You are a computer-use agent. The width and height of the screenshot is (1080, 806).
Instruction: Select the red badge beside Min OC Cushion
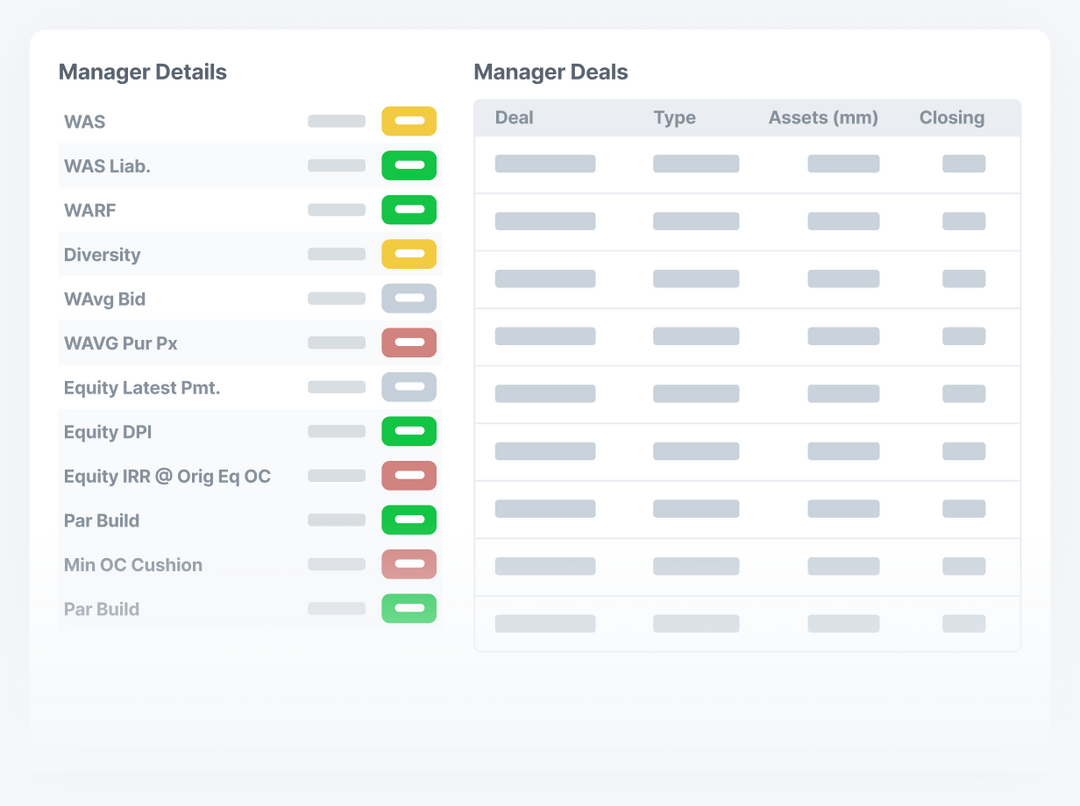409,564
